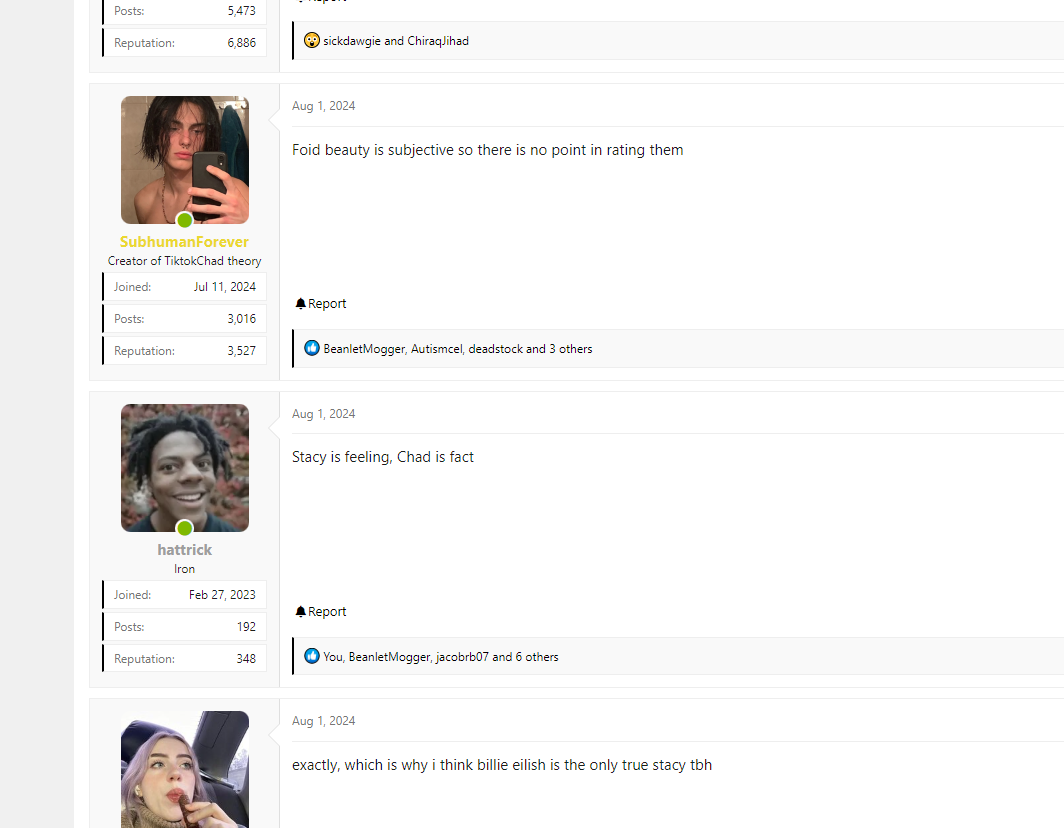Click hattrick's post count 192

(246, 627)
